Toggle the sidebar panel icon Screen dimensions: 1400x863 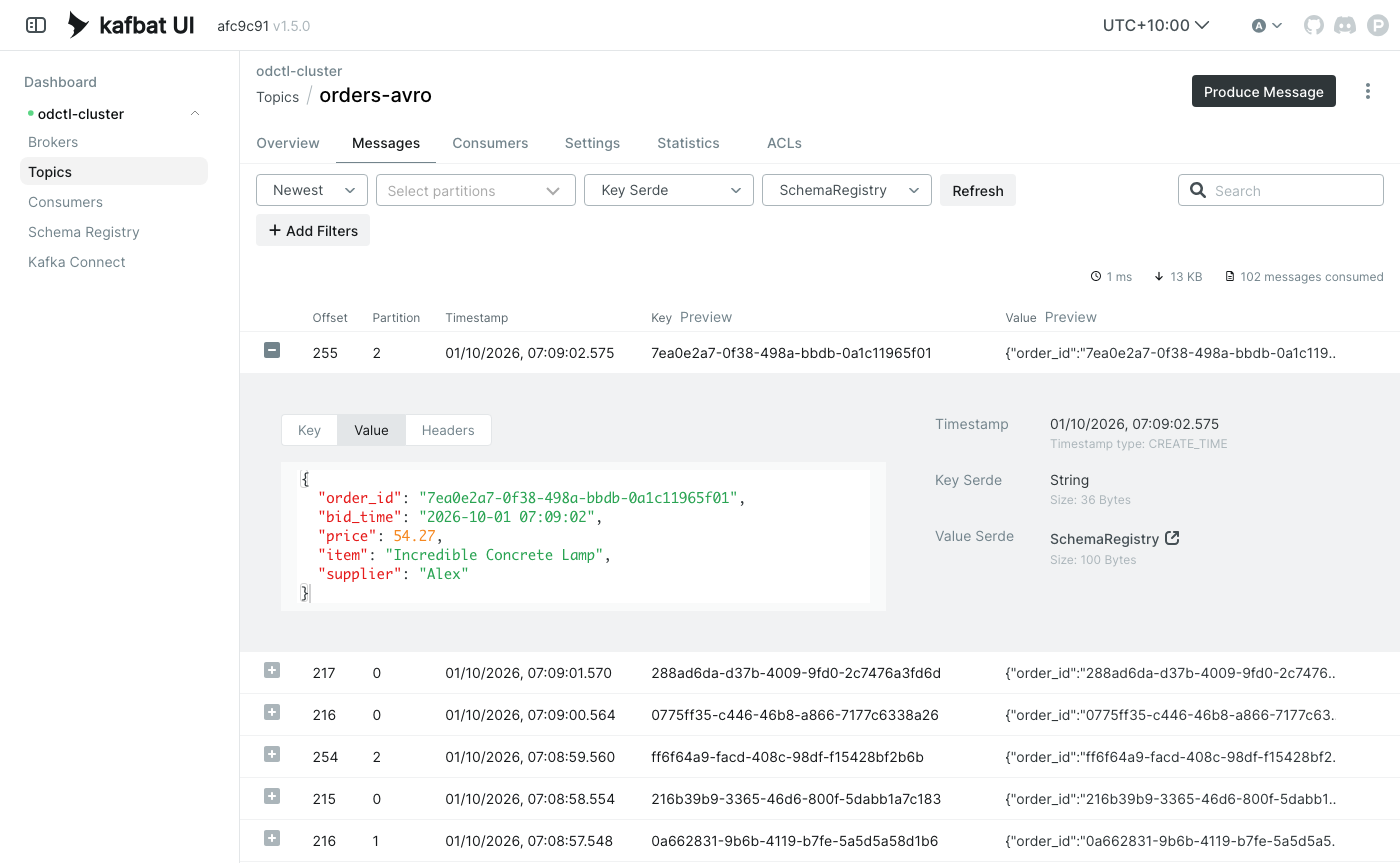point(35,25)
